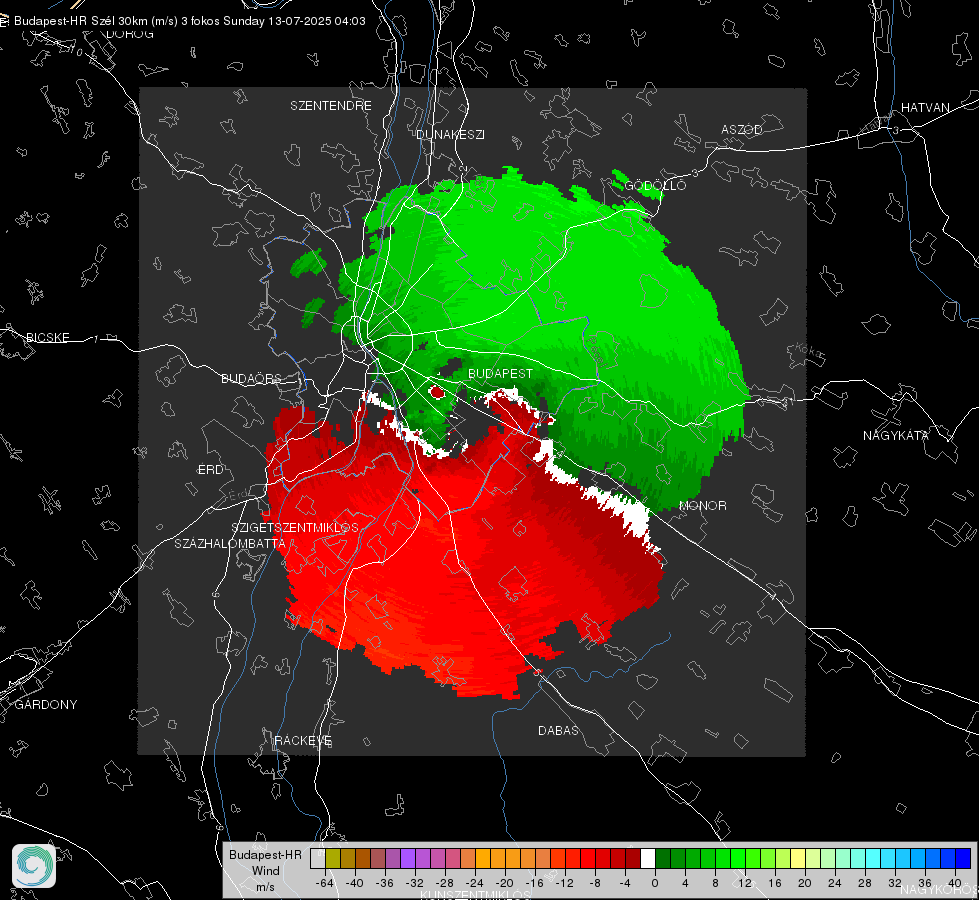Image resolution: width=979 pixels, height=900 pixels.
Task: Click the SZÁZHALOMBATTA town label
Action: coord(230,543)
